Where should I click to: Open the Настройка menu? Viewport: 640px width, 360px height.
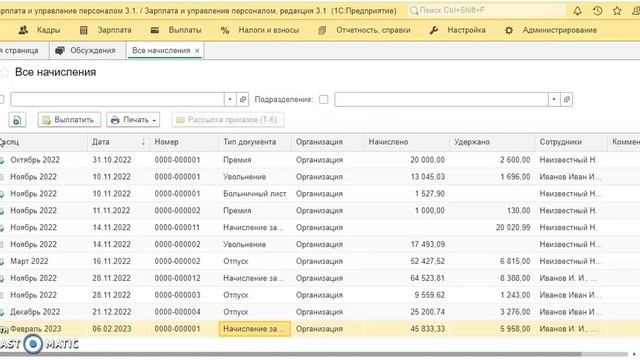[467, 30]
